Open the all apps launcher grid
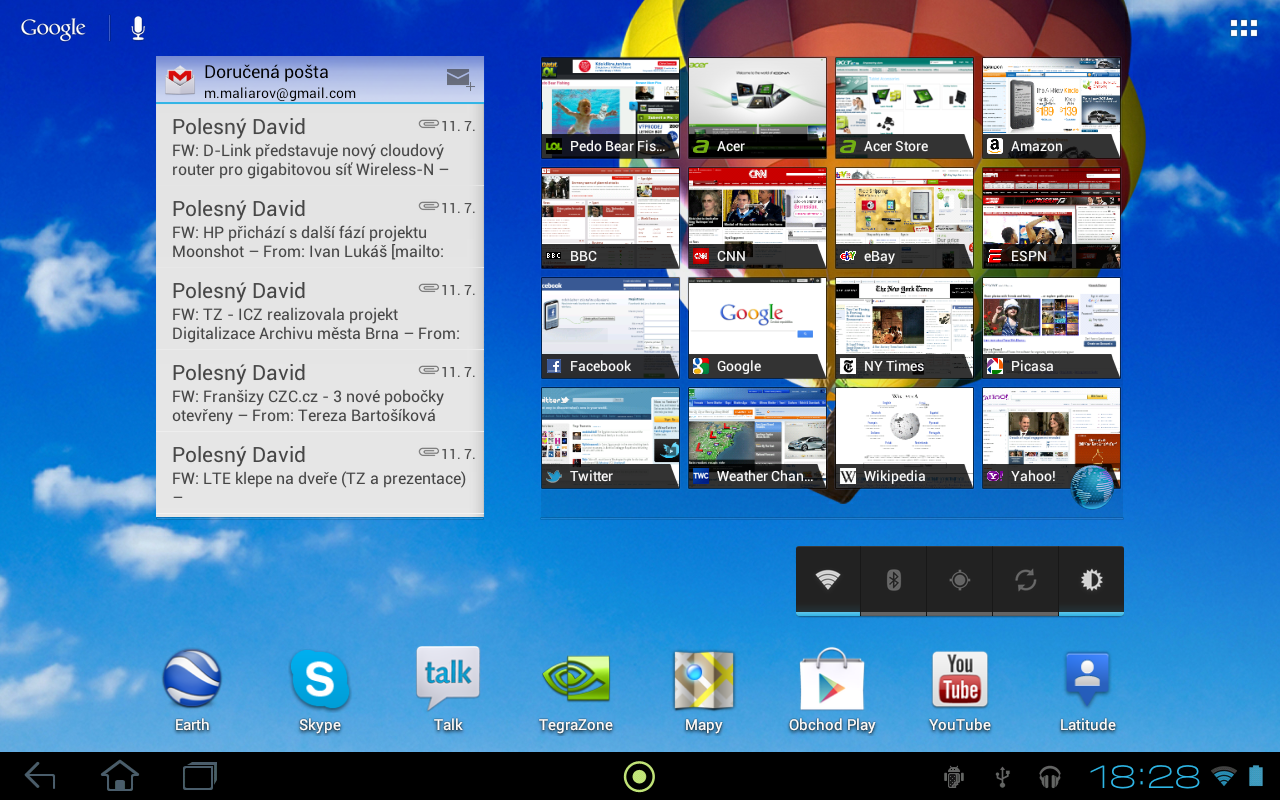The height and width of the screenshot is (800, 1280). pos(1243,28)
